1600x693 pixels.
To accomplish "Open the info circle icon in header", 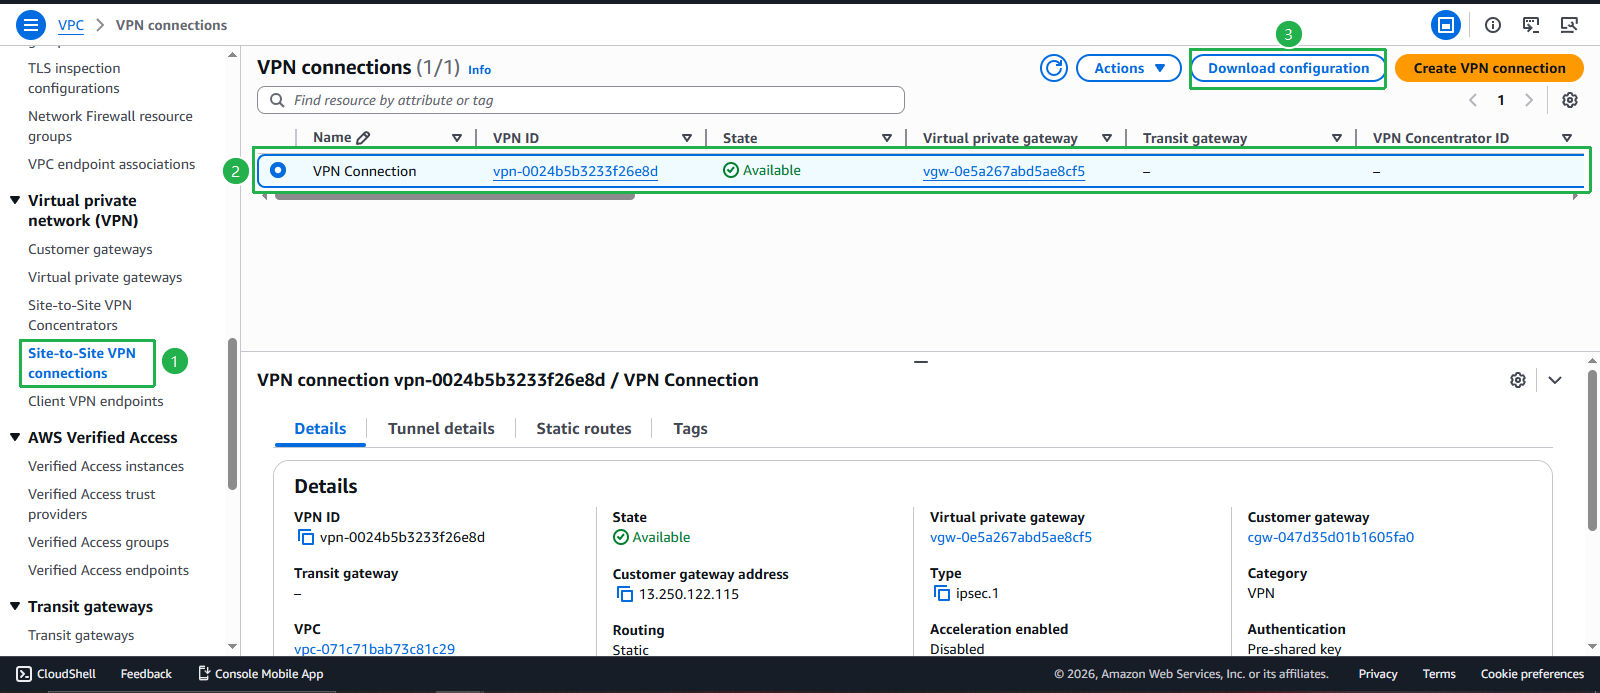I will [1493, 25].
